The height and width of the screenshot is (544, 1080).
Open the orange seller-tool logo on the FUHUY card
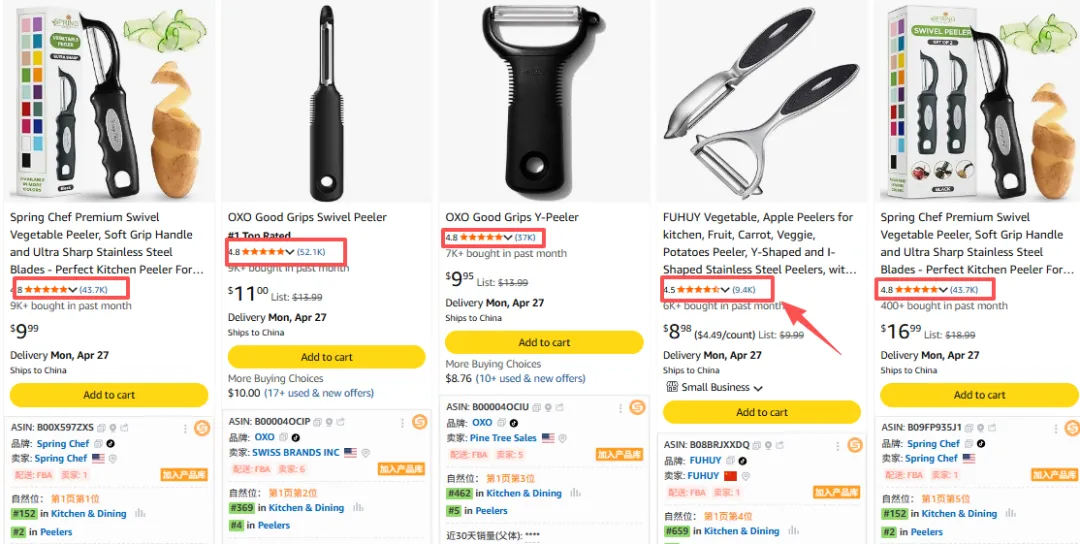pyautogui.click(x=854, y=445)
